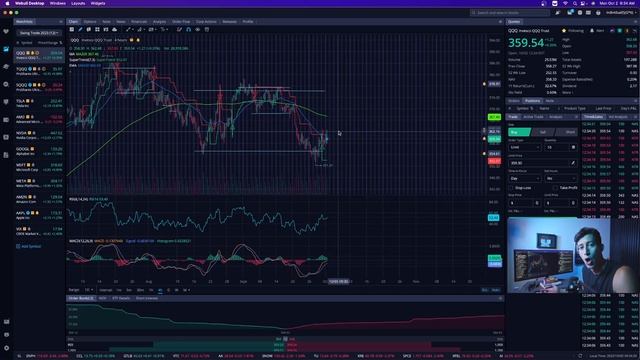Select the Short side button
The width and height of the screenshot is (640, 360).
pos(567,132)
